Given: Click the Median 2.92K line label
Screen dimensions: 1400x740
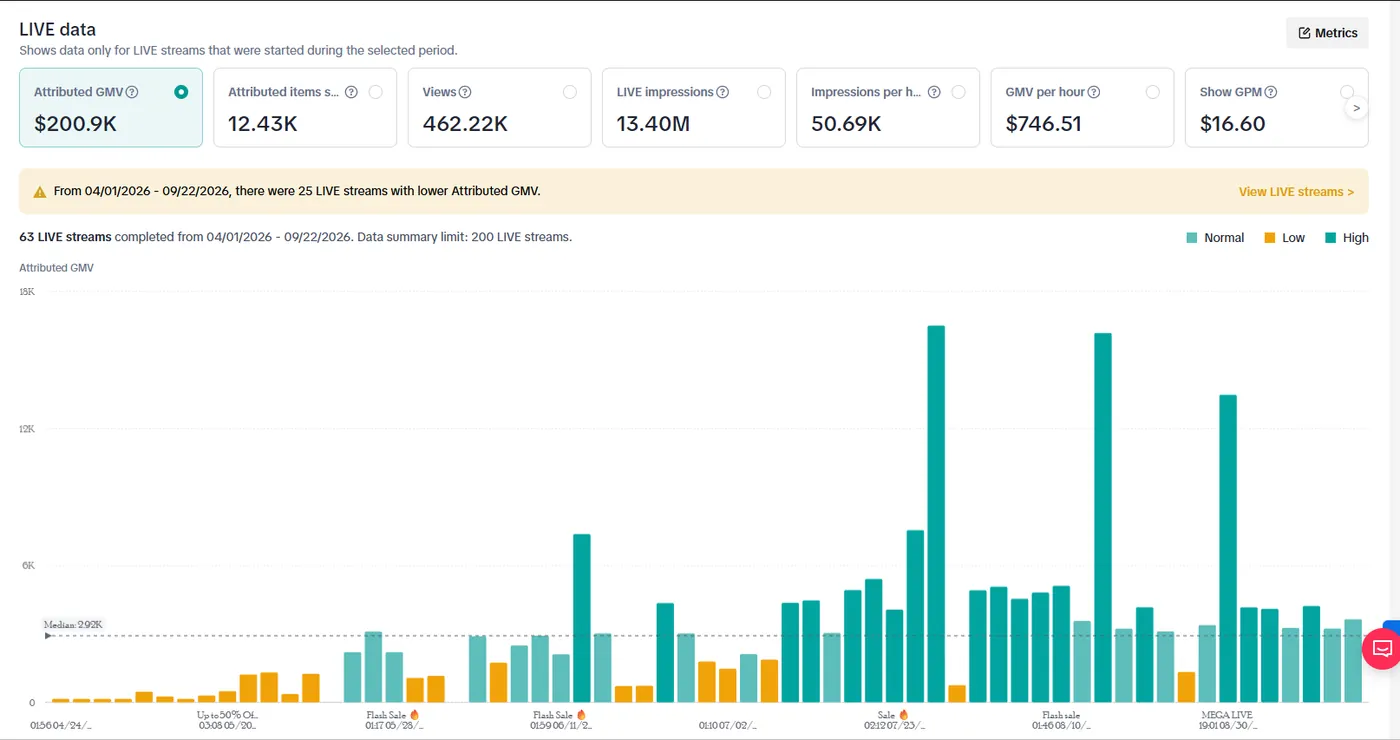Looking at the screenshot, I should (x=73, y=625).
